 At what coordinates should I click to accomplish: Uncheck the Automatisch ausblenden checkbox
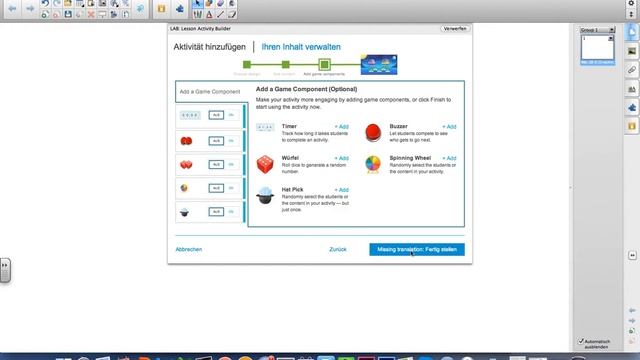click(581, 341)
